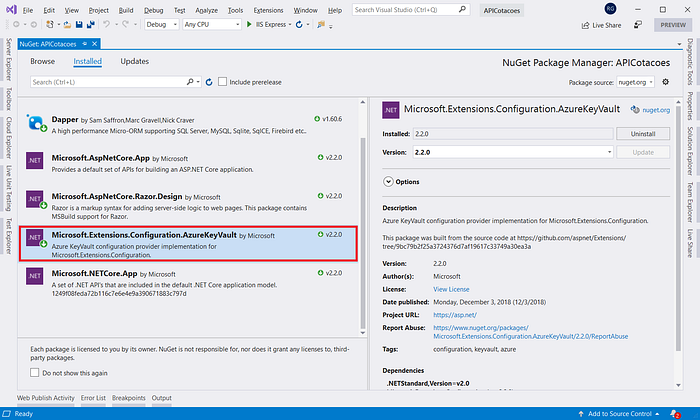Viewport: 700px width, 420px height.
Task: Open the File menu
Action: click(x=28, y=10)
